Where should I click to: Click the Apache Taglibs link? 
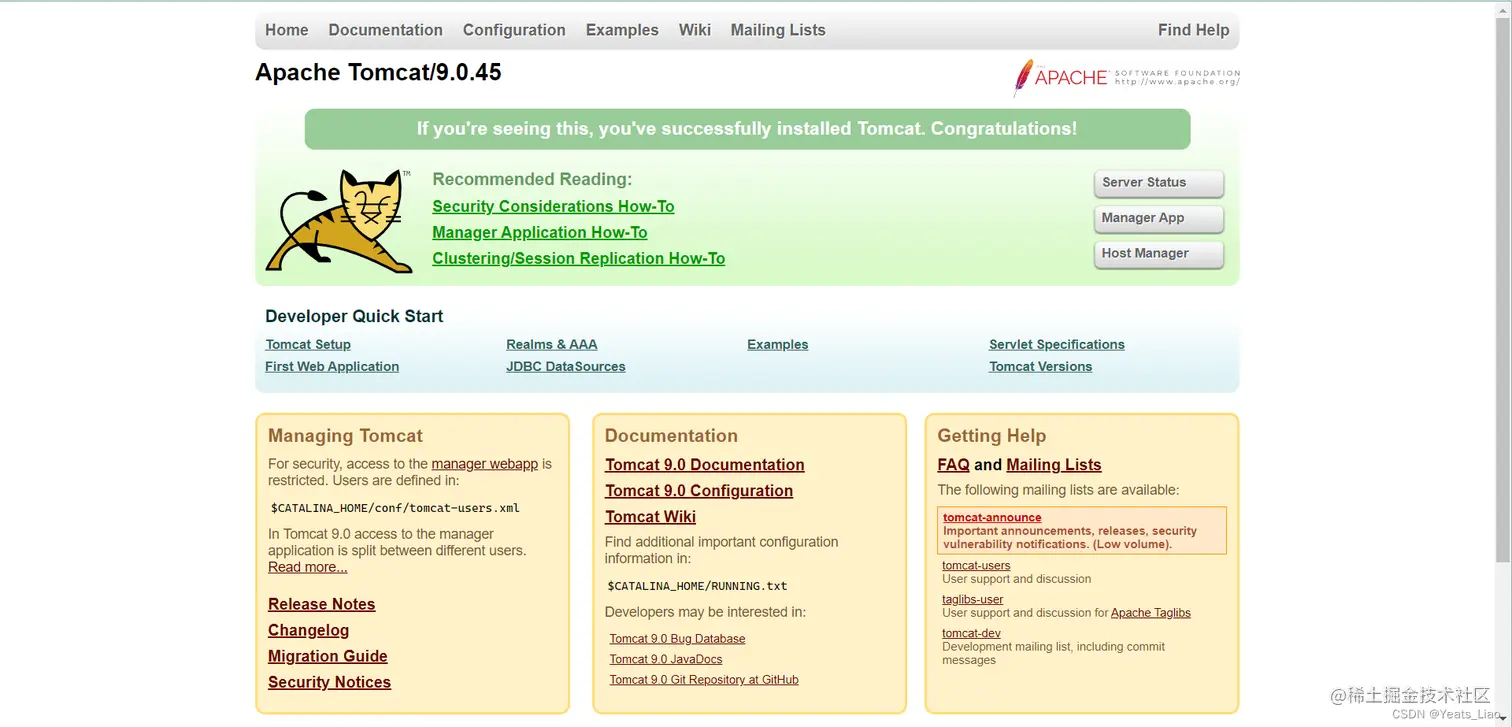pyautogui.click(x=1151, y=613)
